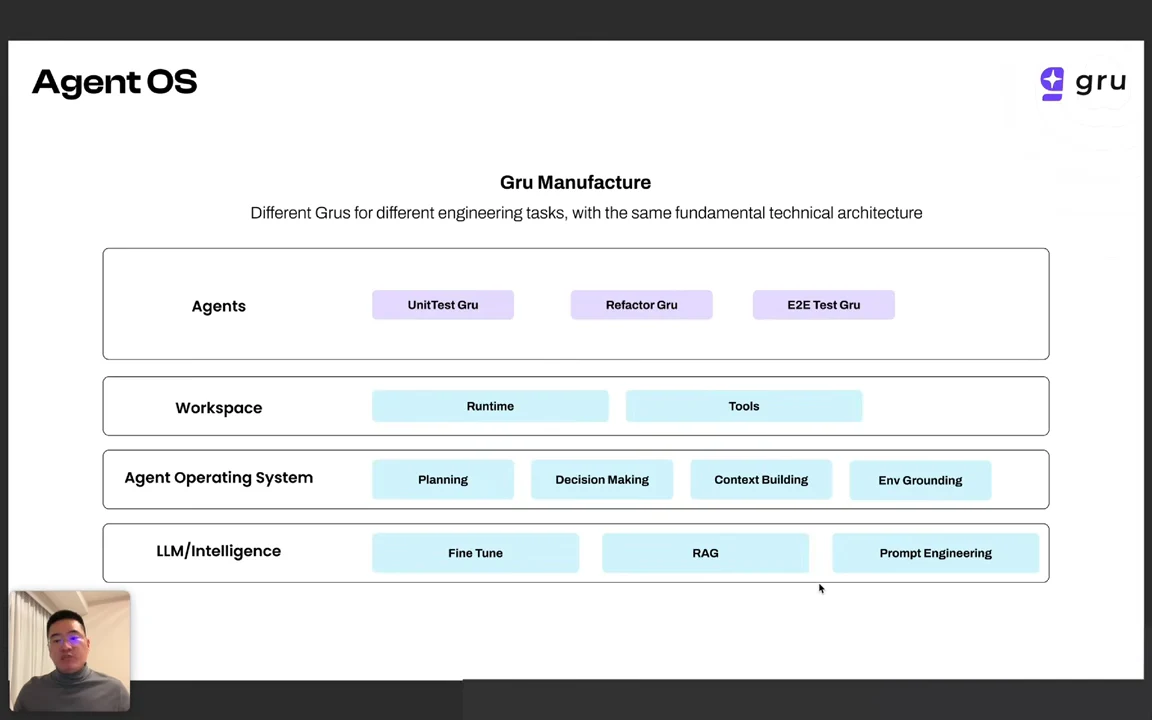Choose the Decision Making block
This screenshot has width=1152, height=720.
point(602,480)
